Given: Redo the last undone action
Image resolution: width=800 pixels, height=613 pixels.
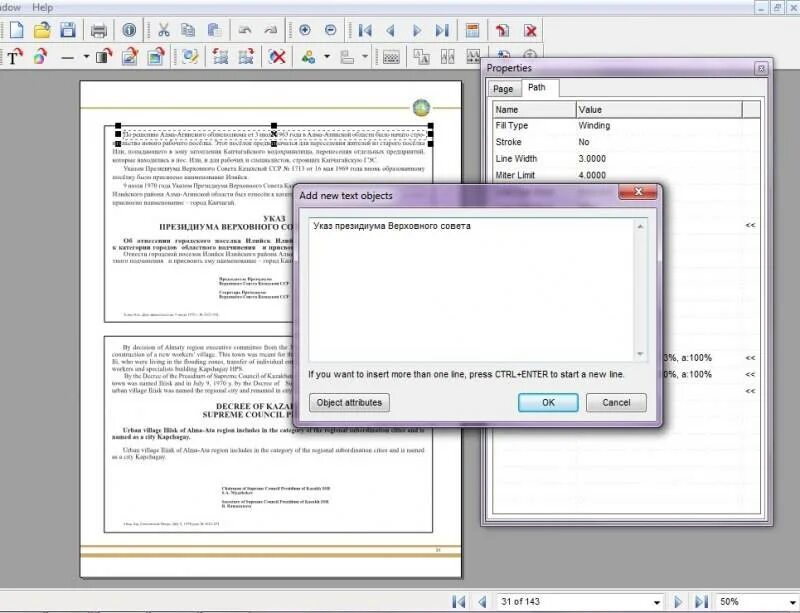Looking at the screenshot, I should click(x=270, y=31).
